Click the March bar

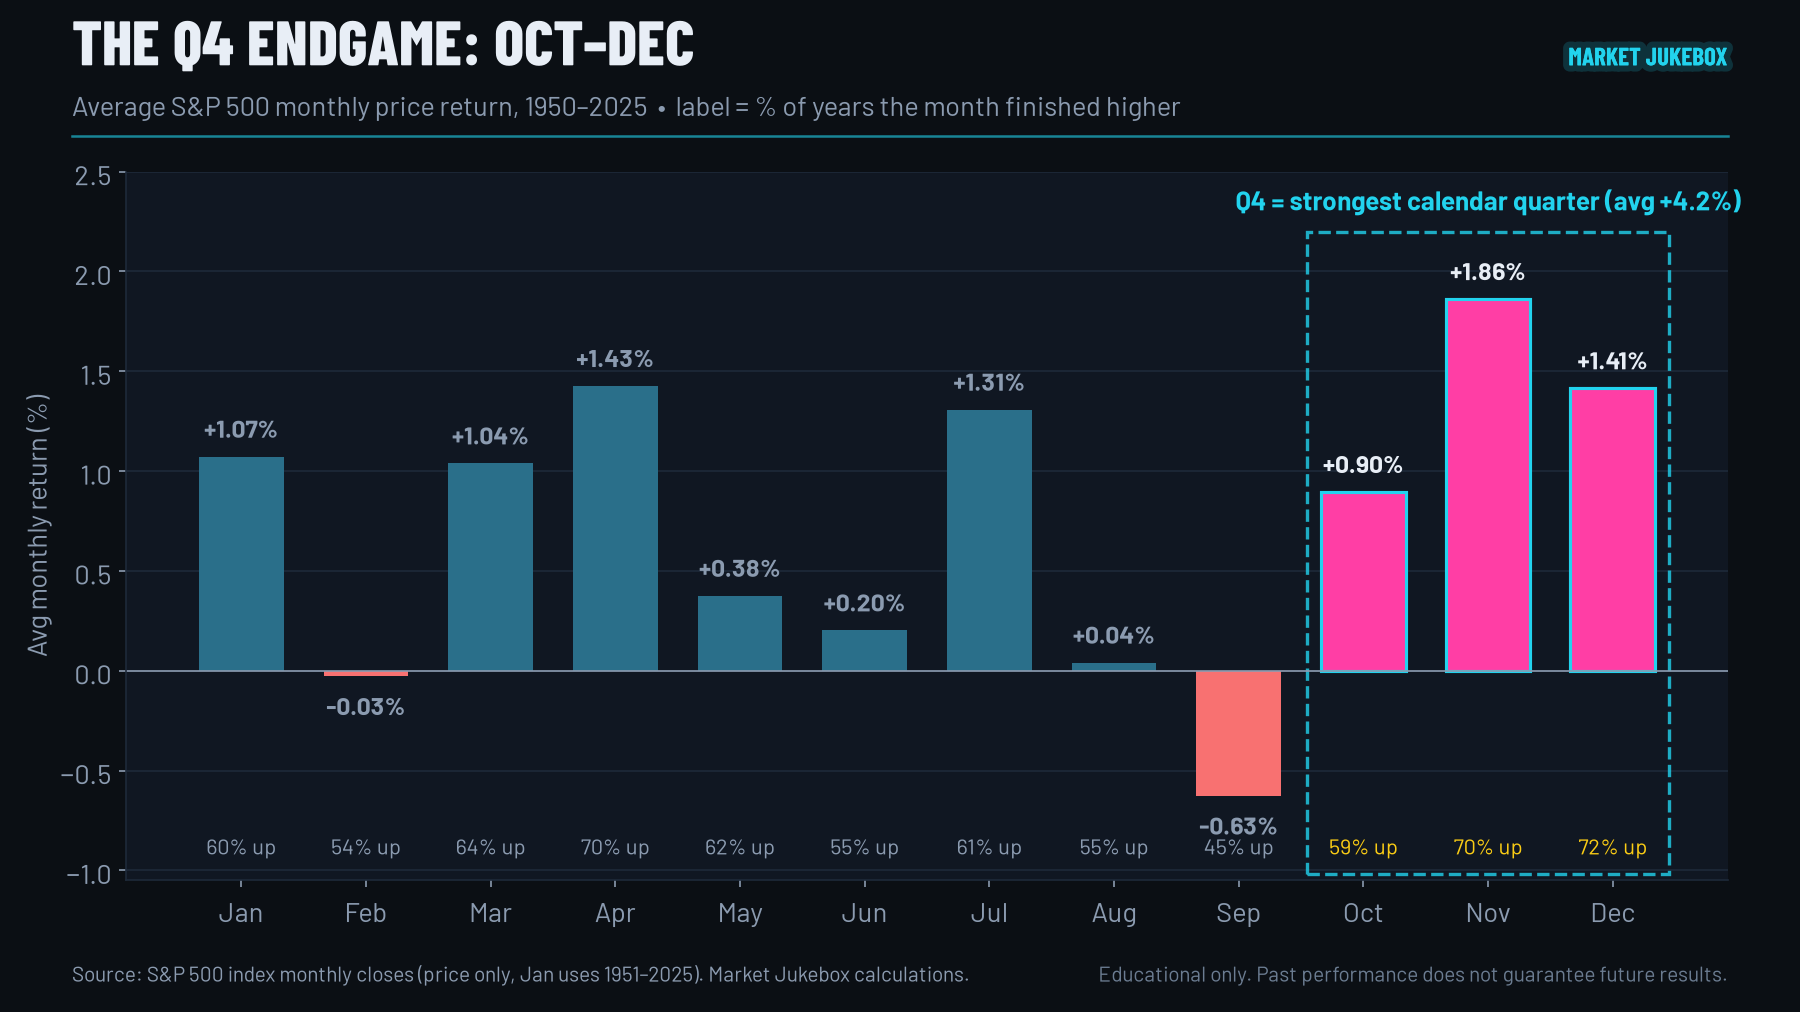(x=490, y=567)
